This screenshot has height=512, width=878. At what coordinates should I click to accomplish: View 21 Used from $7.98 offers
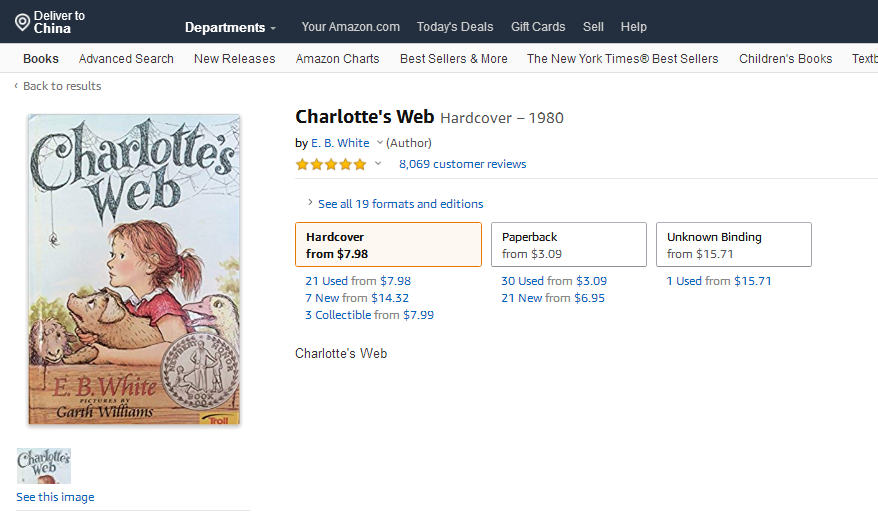pos(358,281)
